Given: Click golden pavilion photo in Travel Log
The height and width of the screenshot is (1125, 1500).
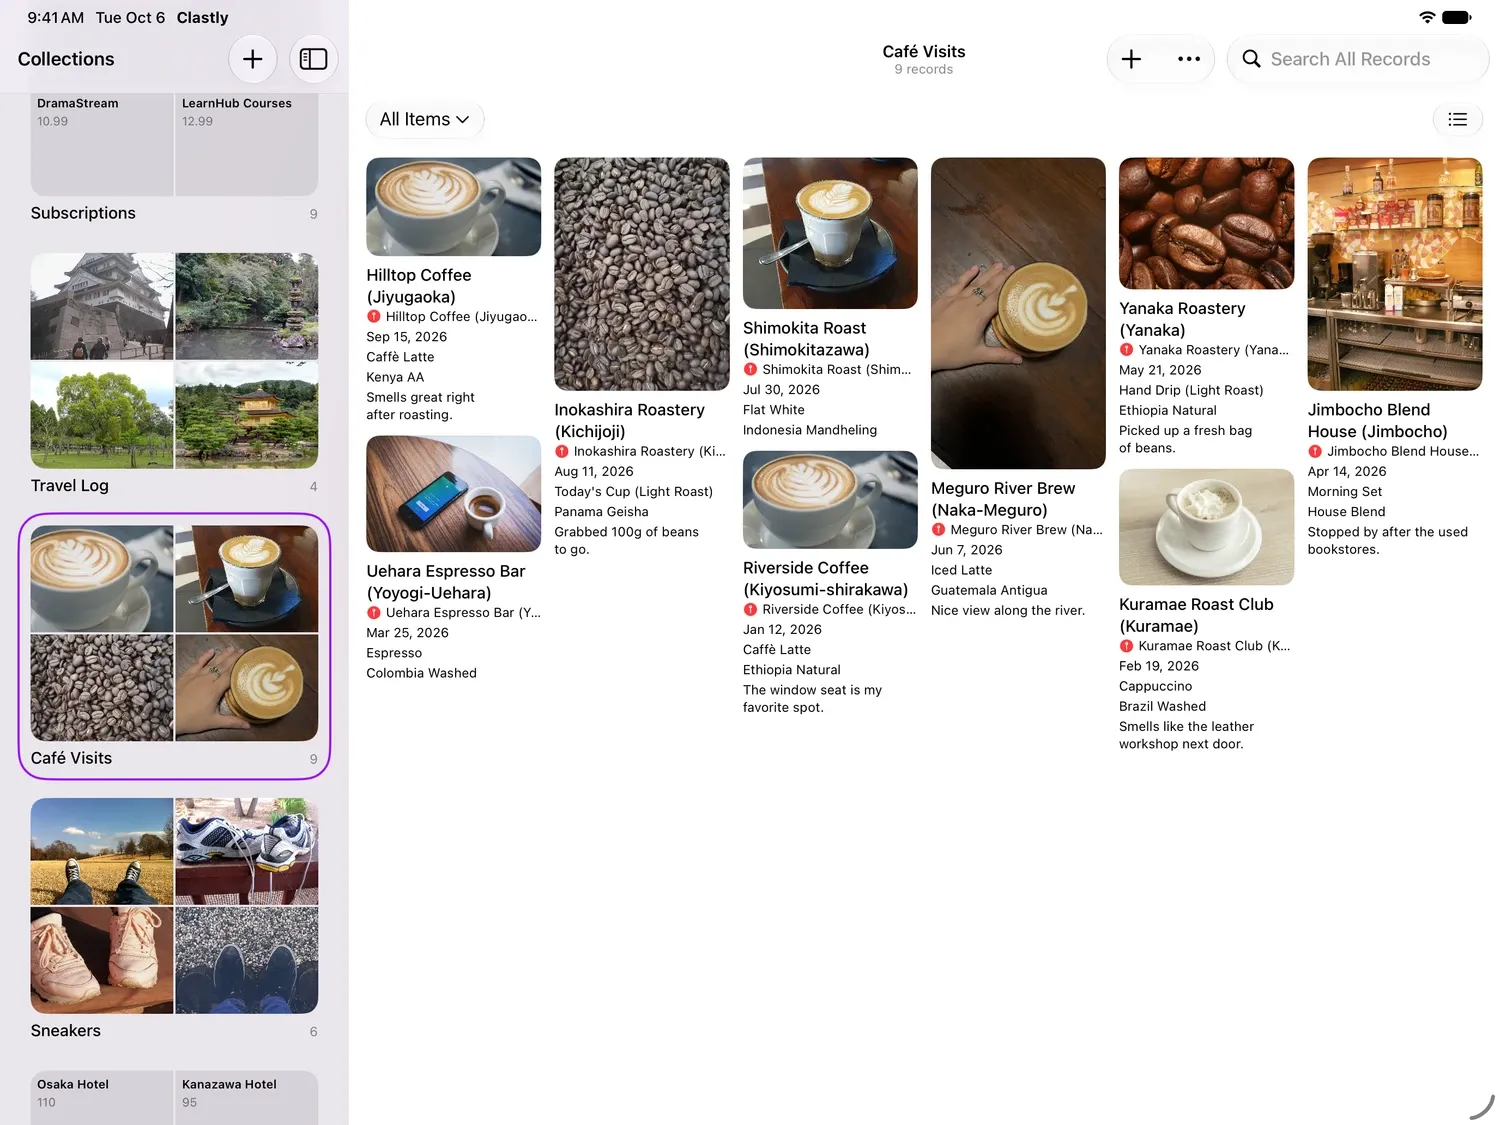Looking at the screenshot, I should (x=247, y=415).
